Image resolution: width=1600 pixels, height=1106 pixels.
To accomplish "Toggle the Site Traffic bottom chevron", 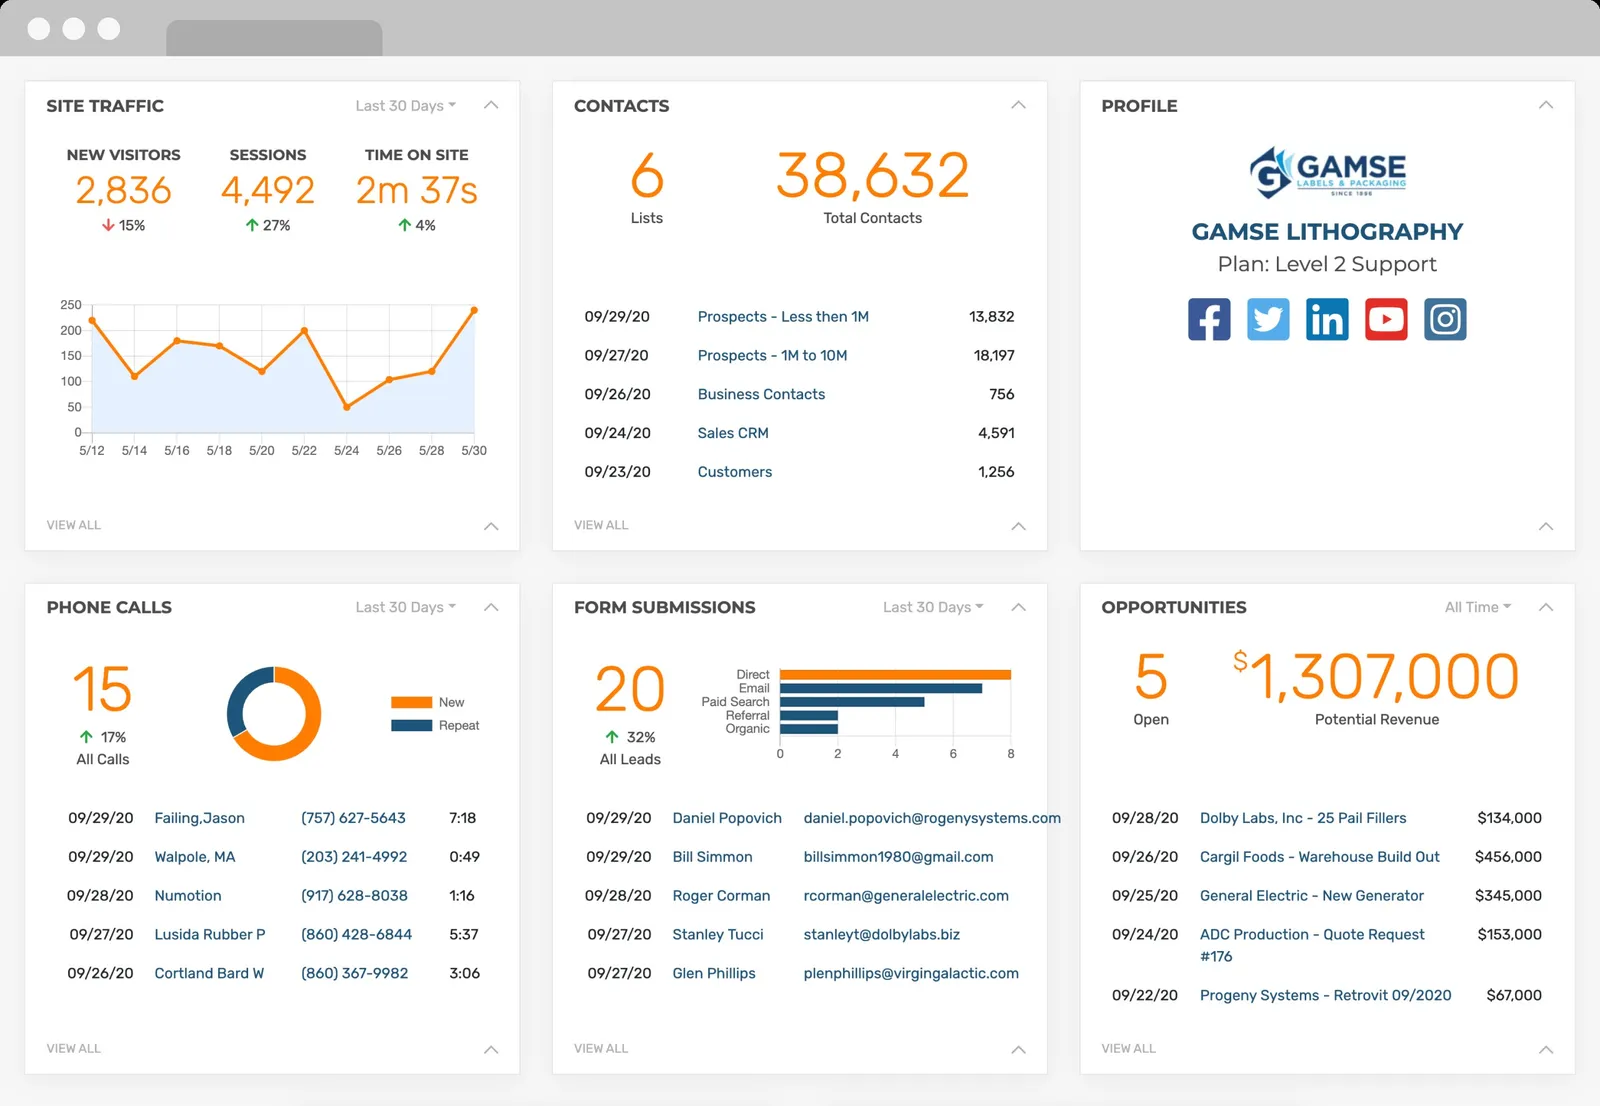I will tap(491, 526).
